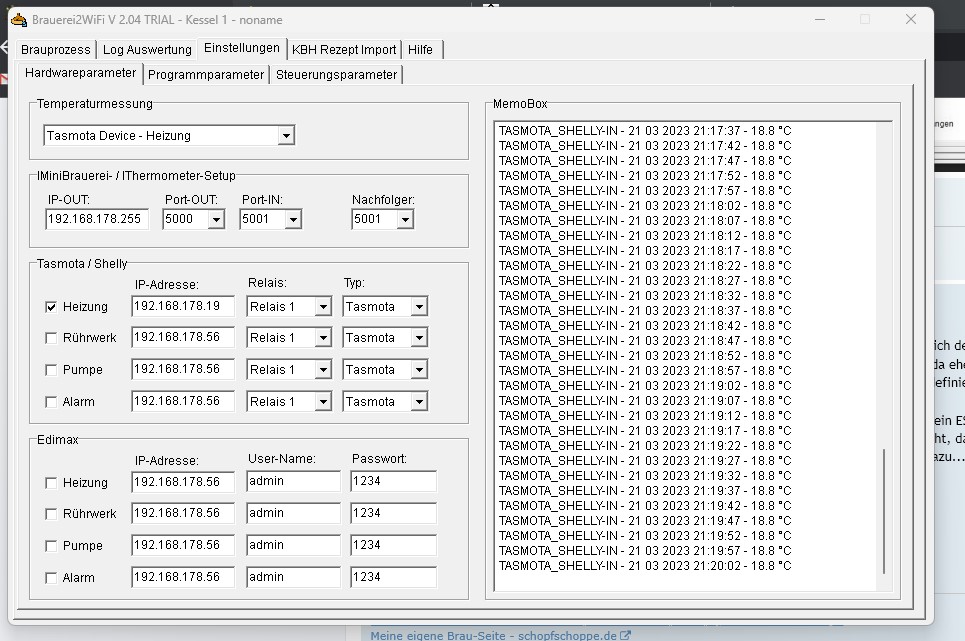
Task: Click the Brauerei2WiFi app icon in title bar
Action: point(18,19)
